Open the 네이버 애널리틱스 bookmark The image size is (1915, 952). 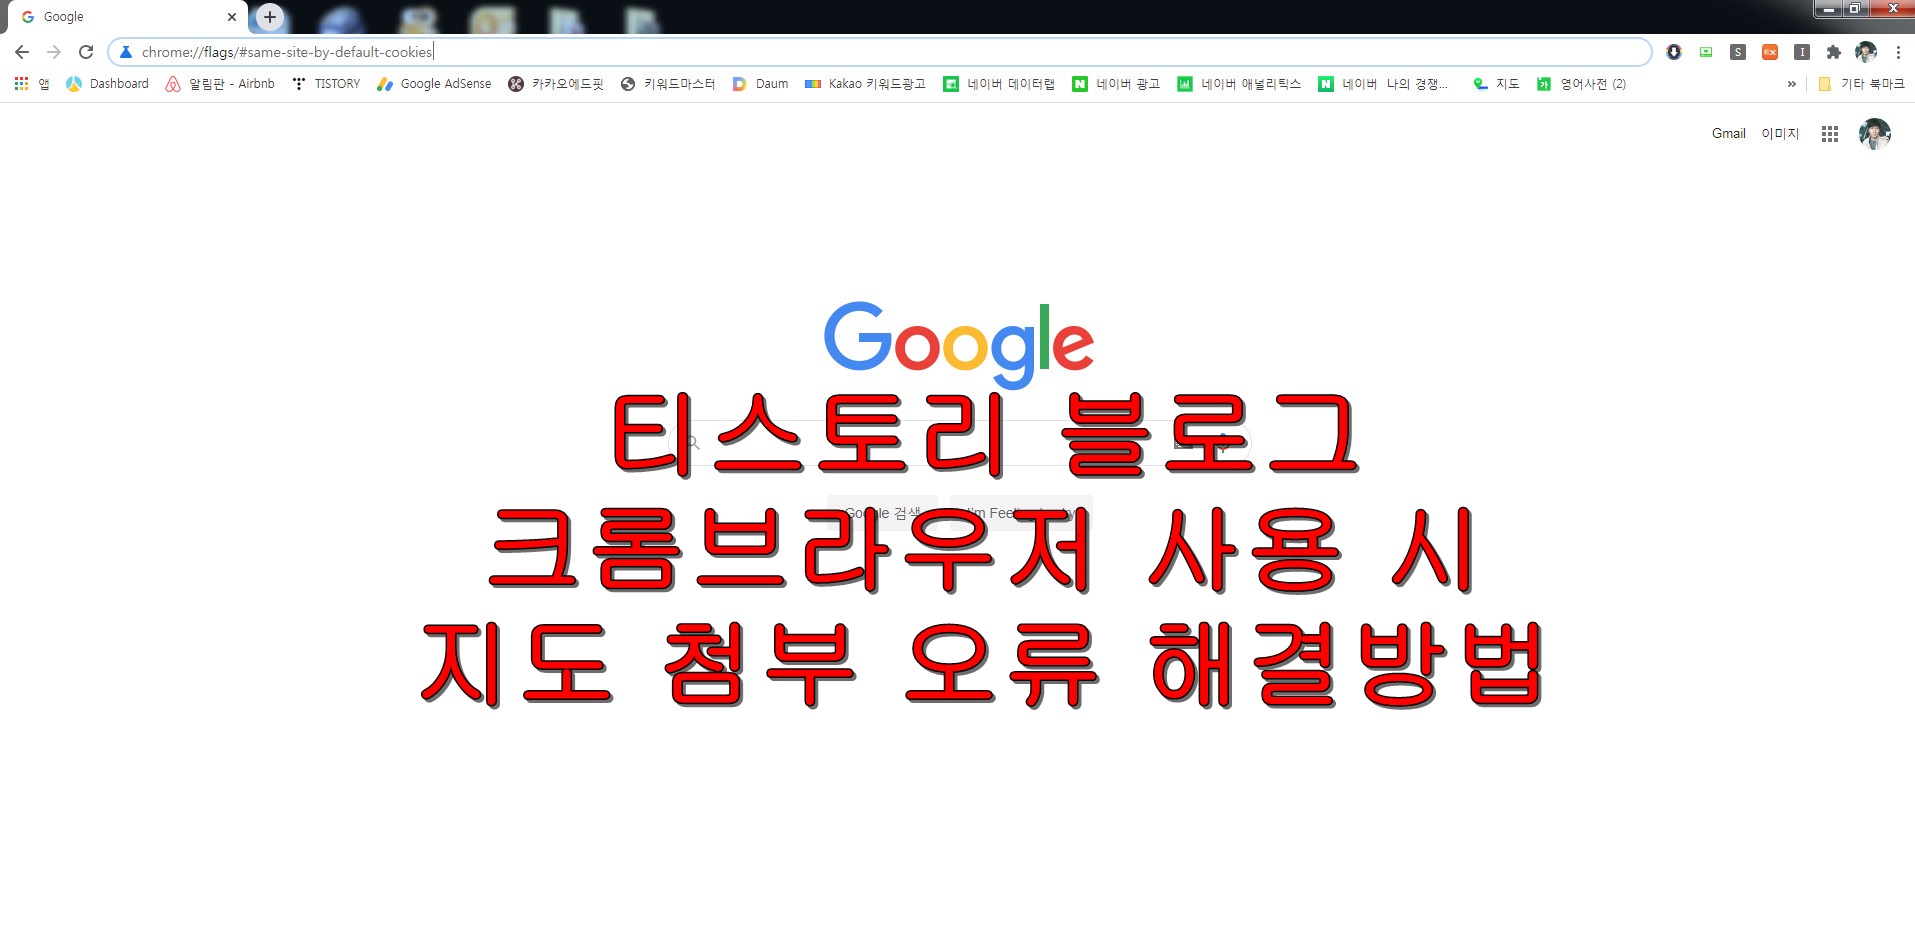pos(1240,84)
